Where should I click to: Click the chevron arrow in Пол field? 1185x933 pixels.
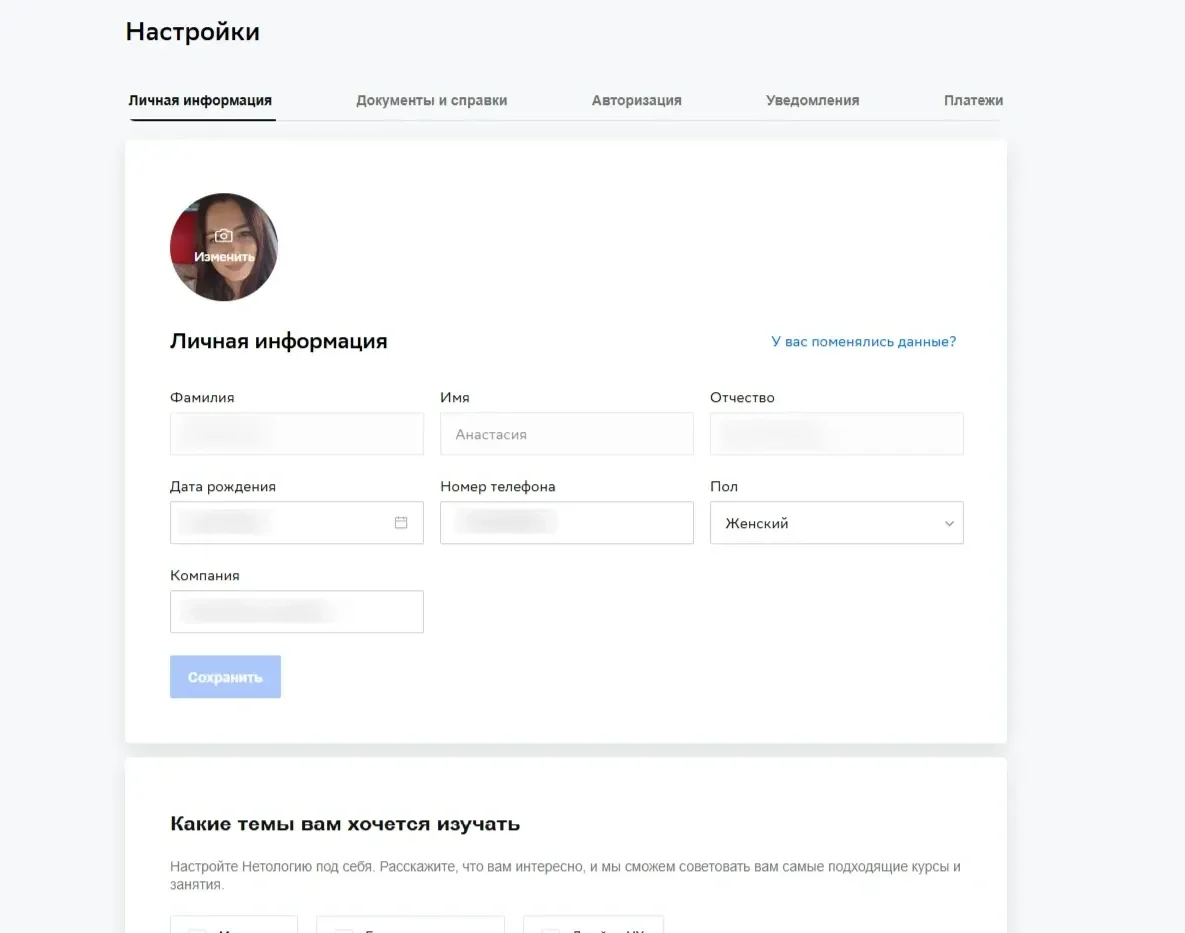click(x=949, y=524)
